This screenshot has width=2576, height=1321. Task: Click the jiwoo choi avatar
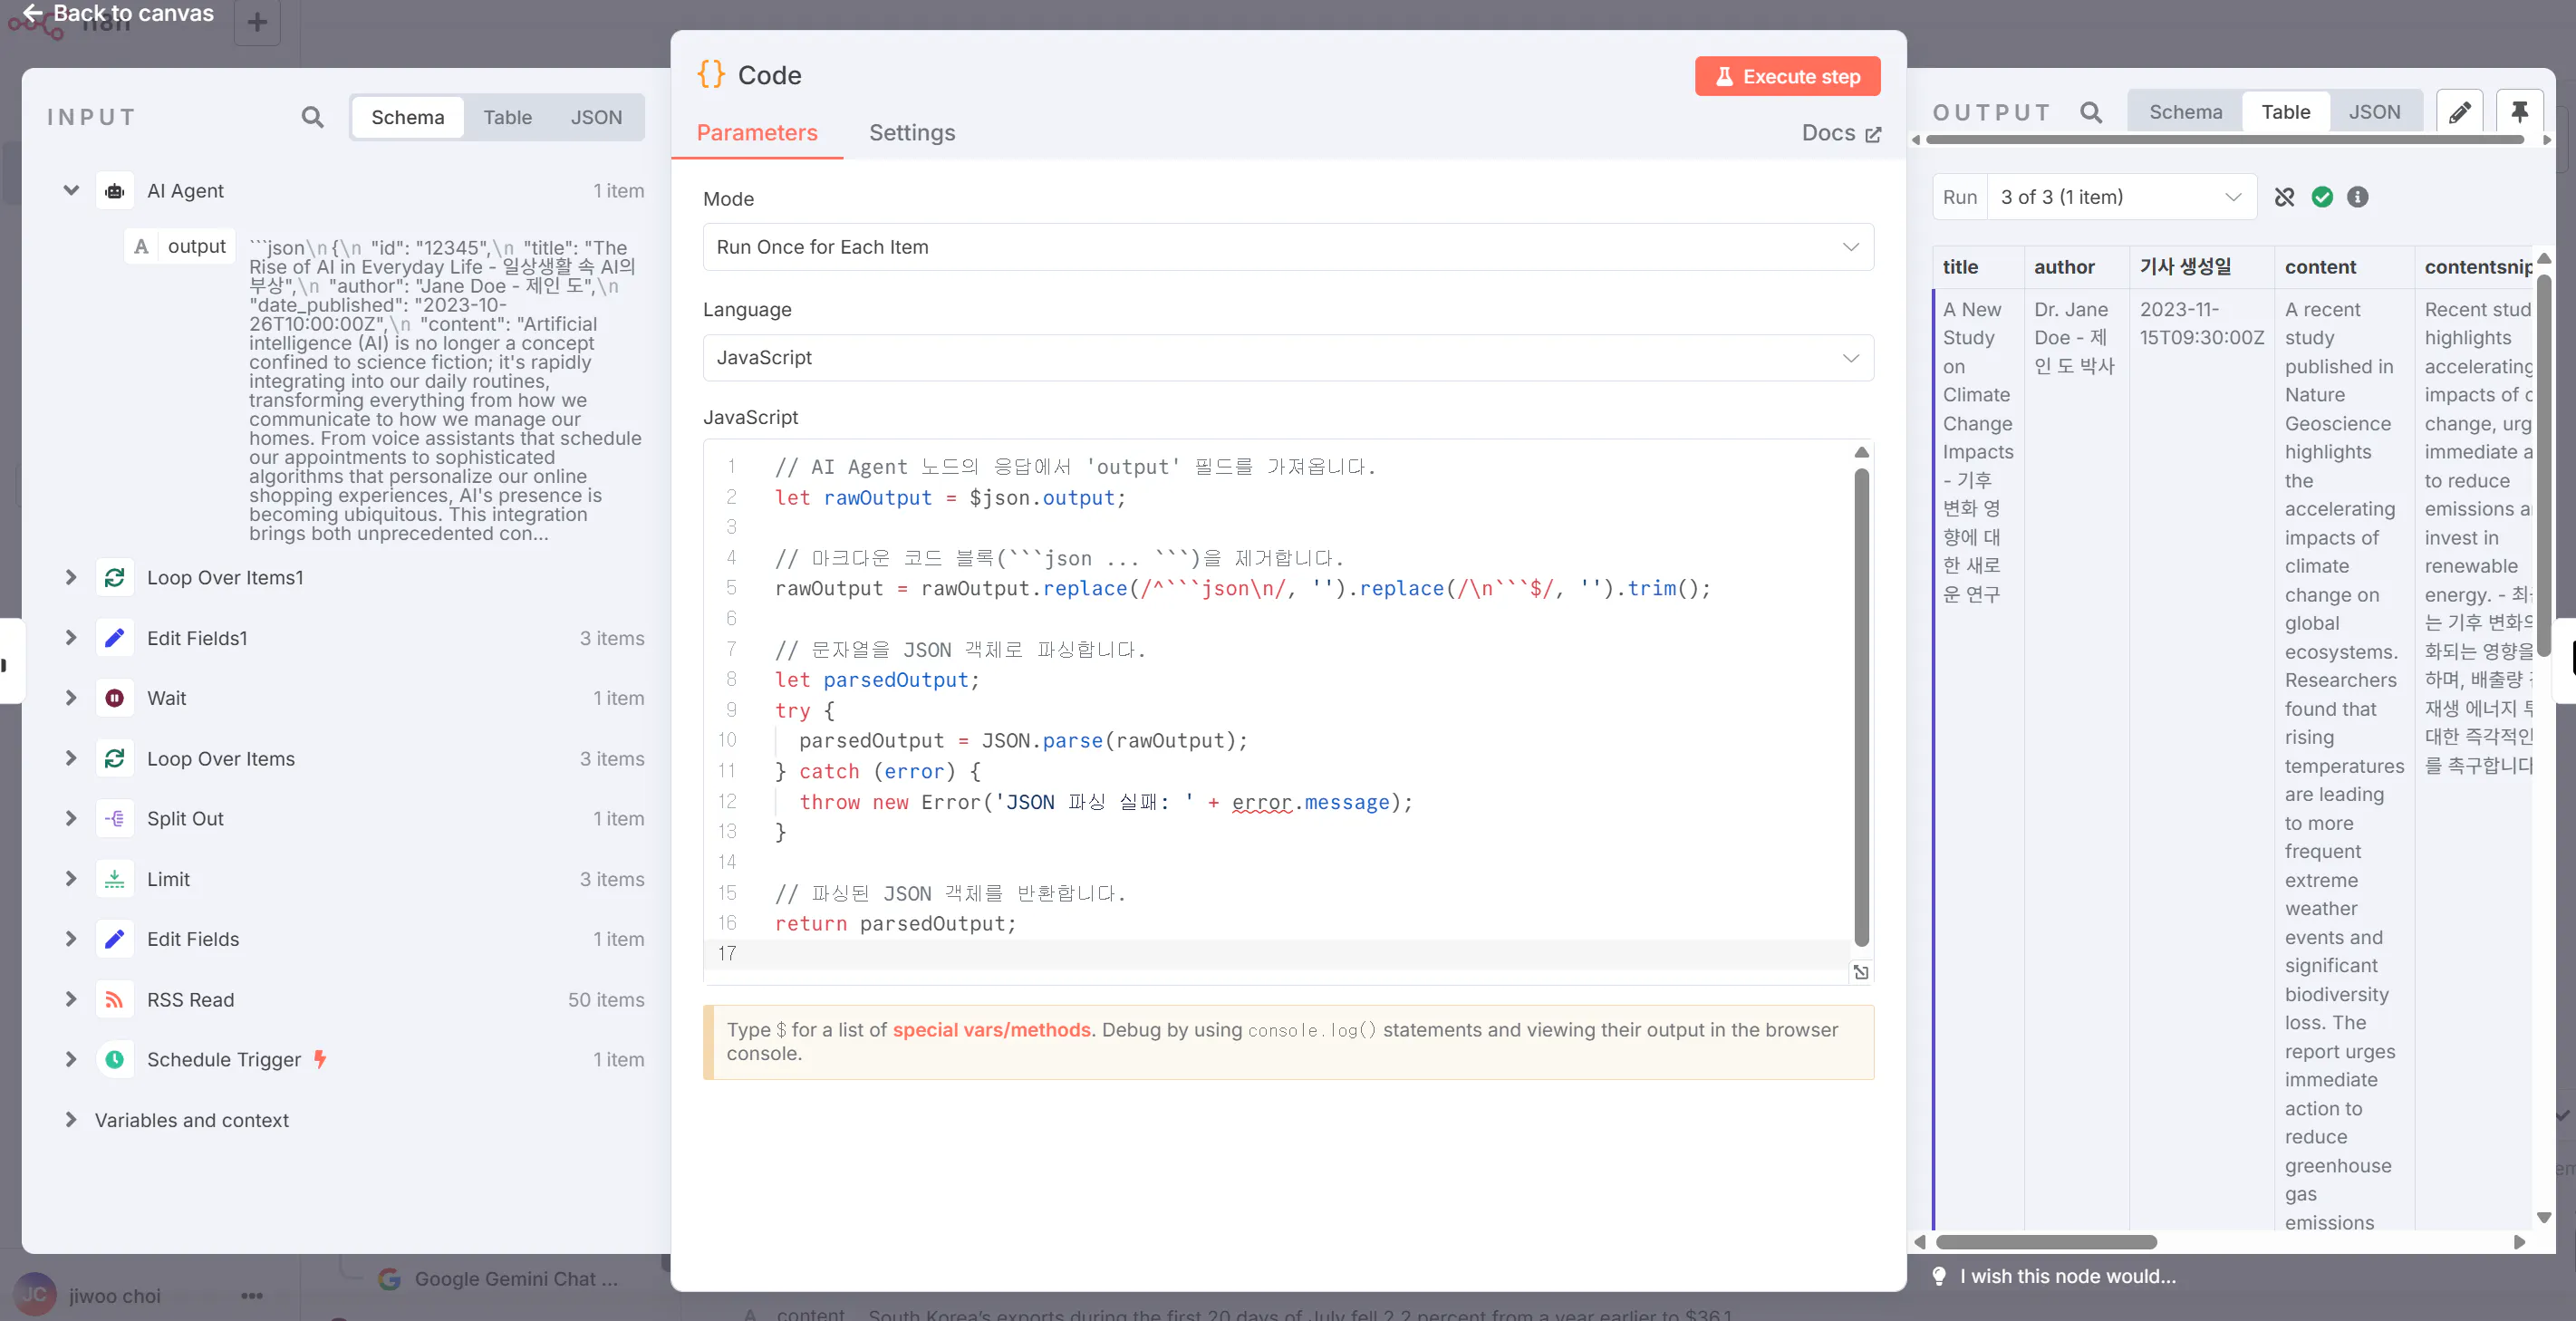[34, 1295]
